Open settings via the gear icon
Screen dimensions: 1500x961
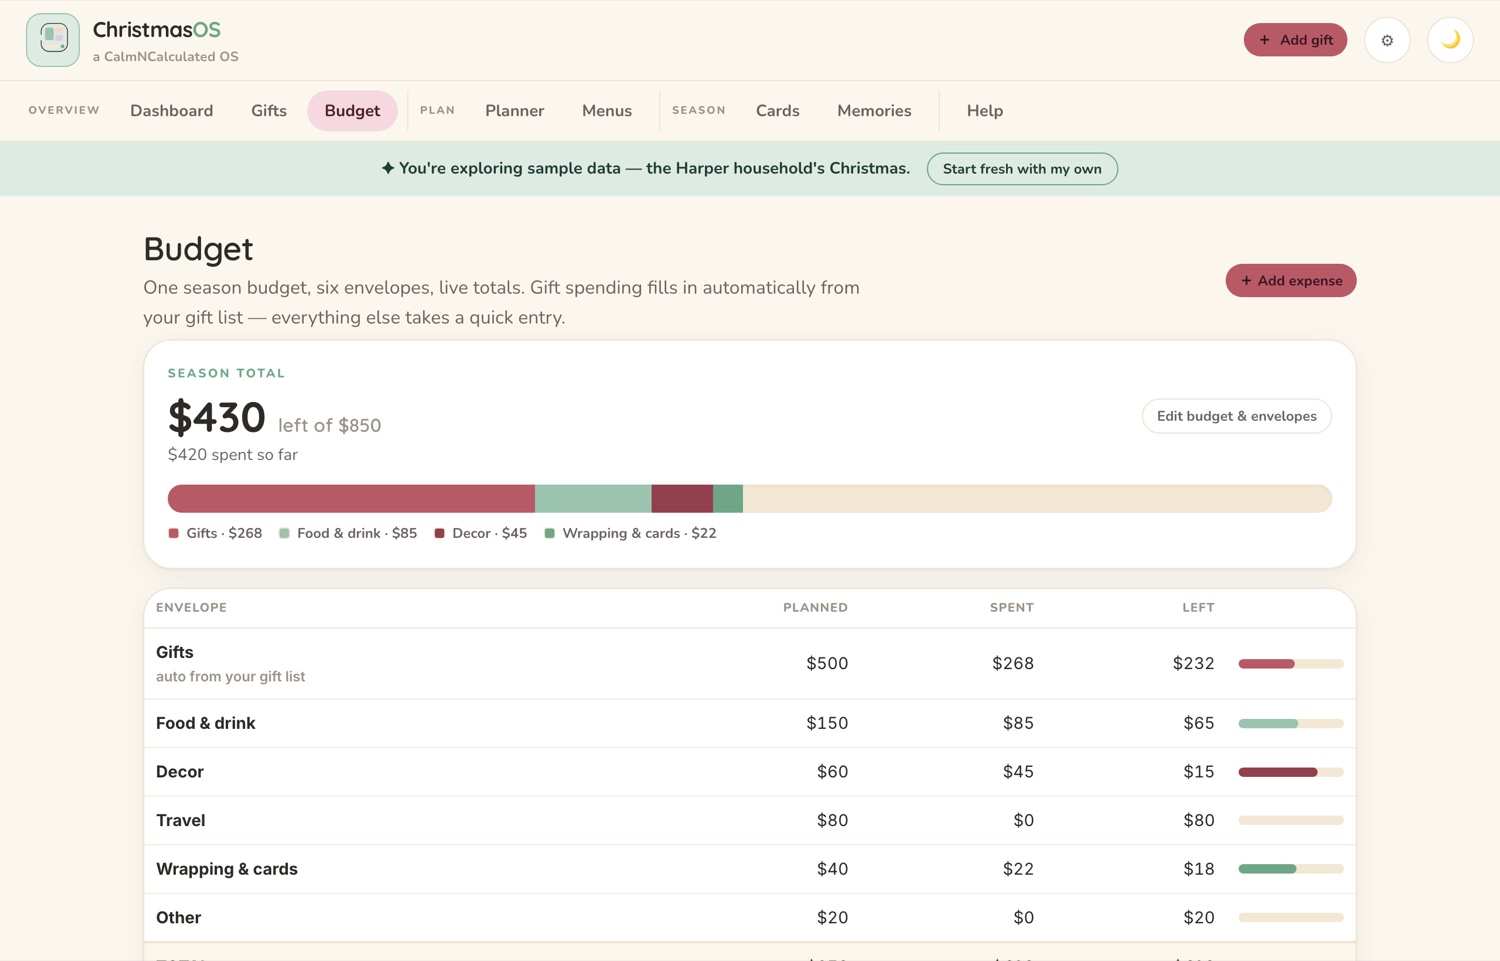1387,40
